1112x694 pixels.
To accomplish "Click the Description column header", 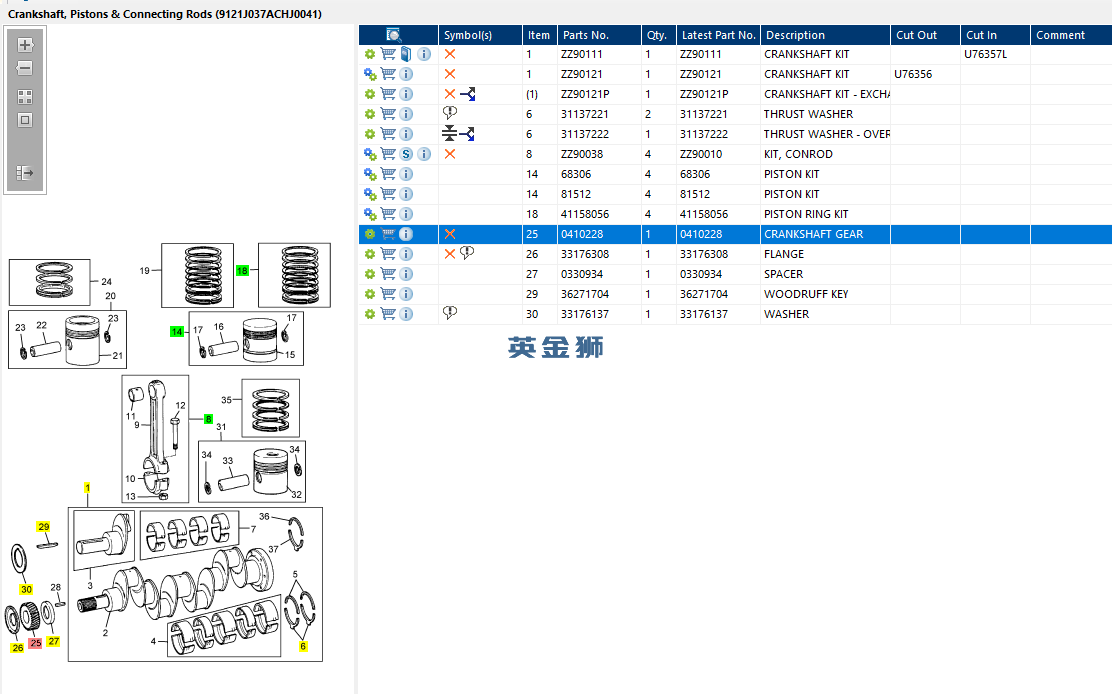I will pos(795,35).
